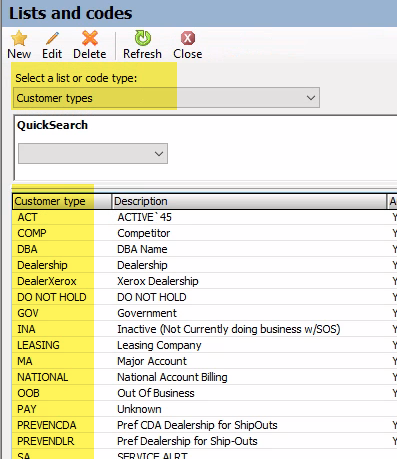397x459 pixels.
Task: Click the Out Of Business description
Action: click(156, 393)
